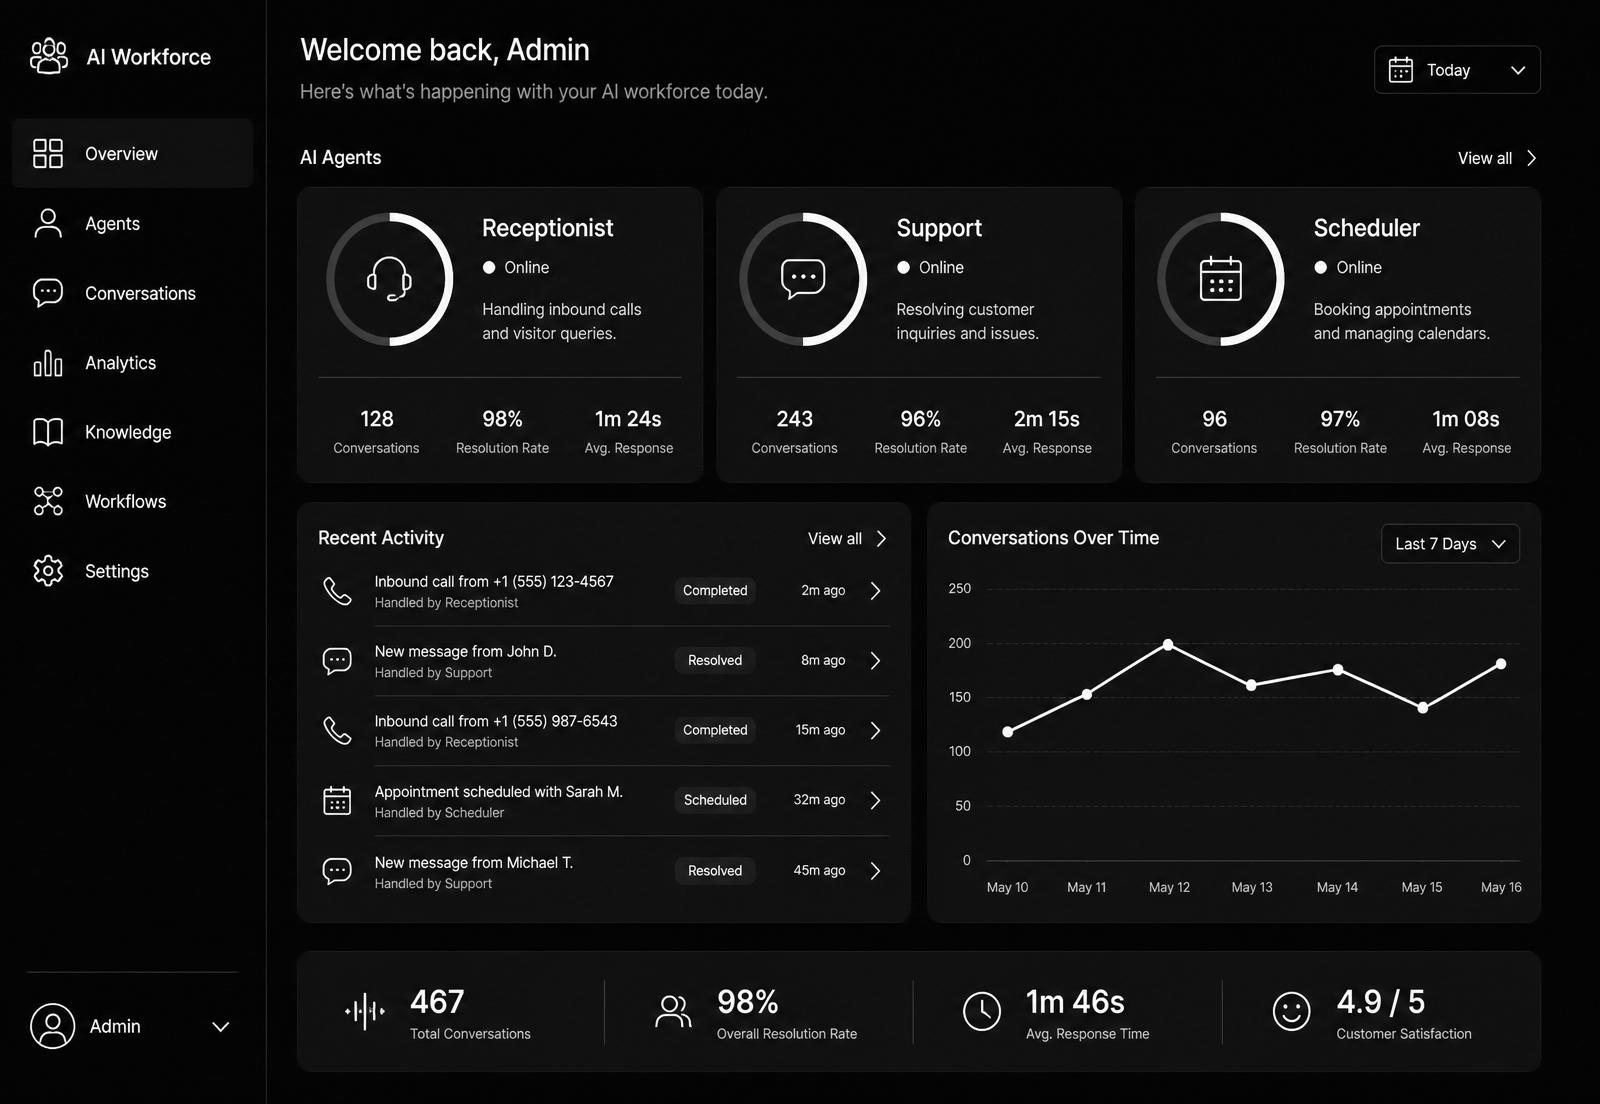Image resolution: width=1600 pixels, height=1104 pixels.
Task: Click the Conversations speech bubble sidebar icon
Action: pos(48,292)
